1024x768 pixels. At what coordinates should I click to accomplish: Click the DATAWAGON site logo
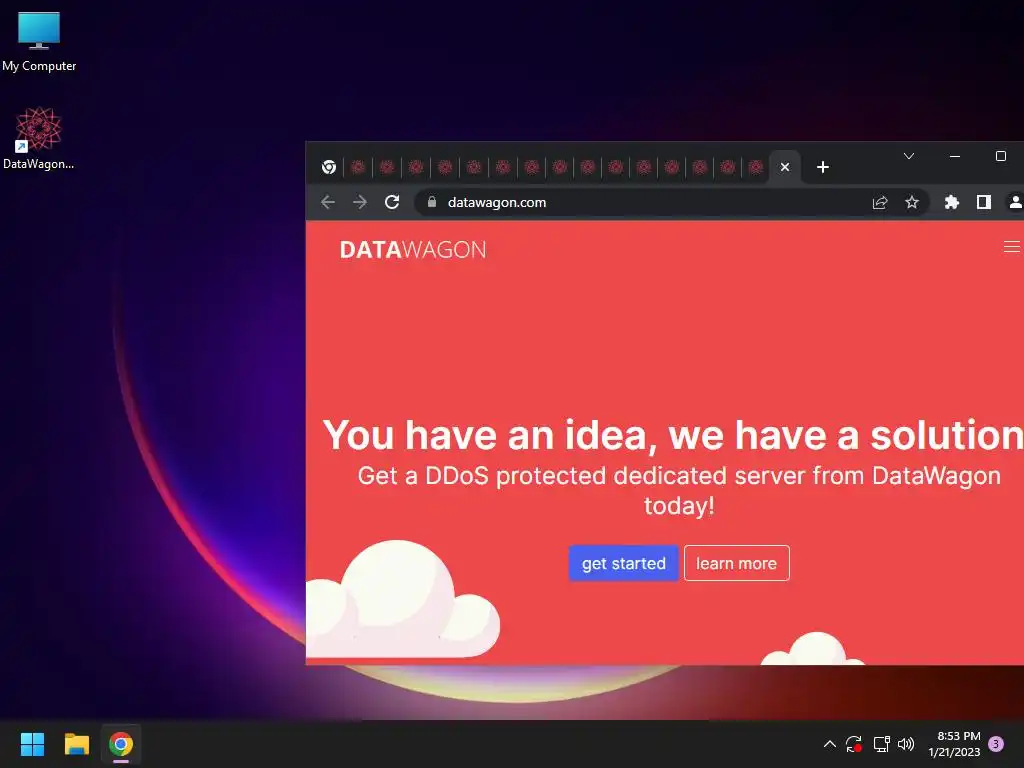[413, 249]
